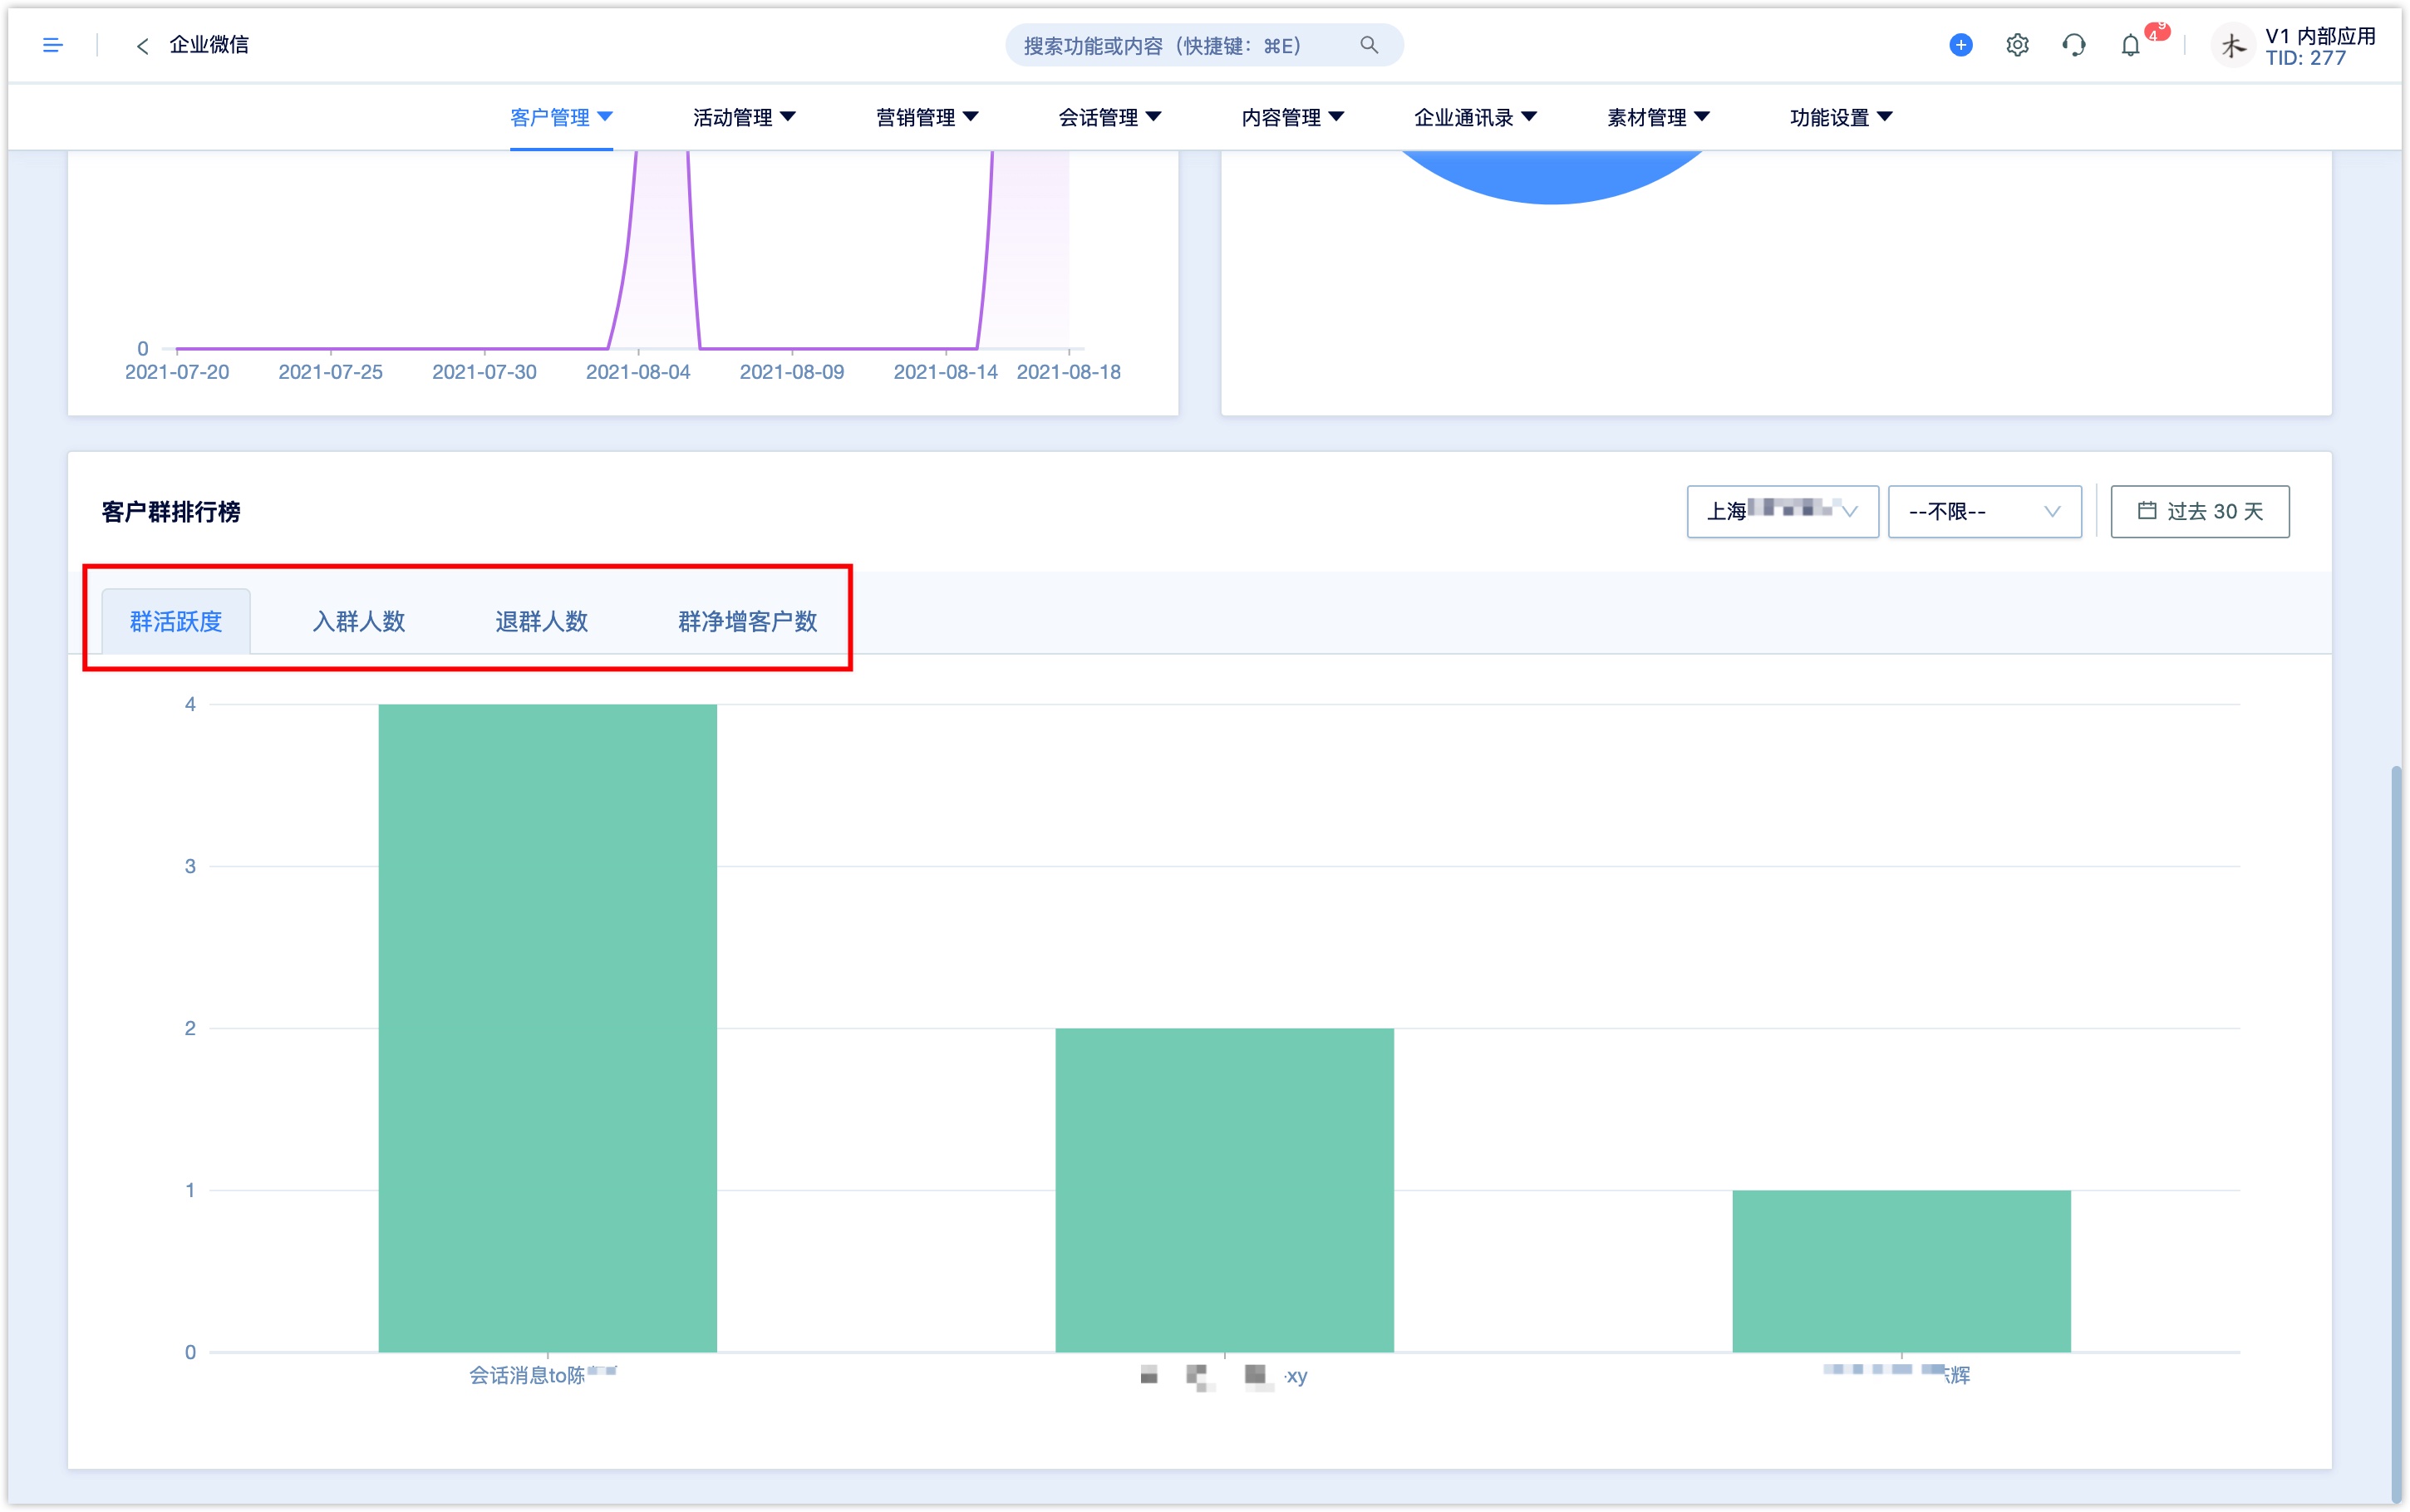Open the 会话管理 dropdown menu
The width and height of the screenshot is (2410, 1512).
[1110, 117]
